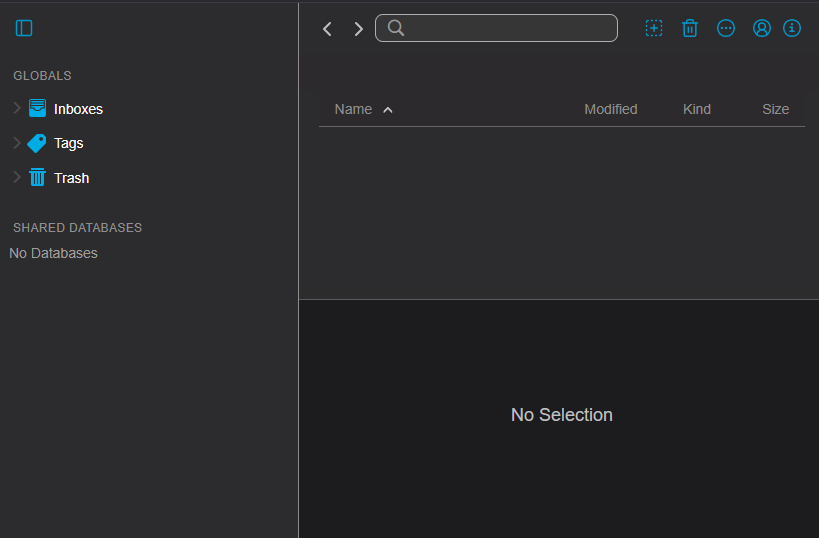Image resolution: width=819 pixels, height=538 pixels.
Task: Toggle the sidebar panel icon
Action: pyautogui.click(x=24, y=28)
